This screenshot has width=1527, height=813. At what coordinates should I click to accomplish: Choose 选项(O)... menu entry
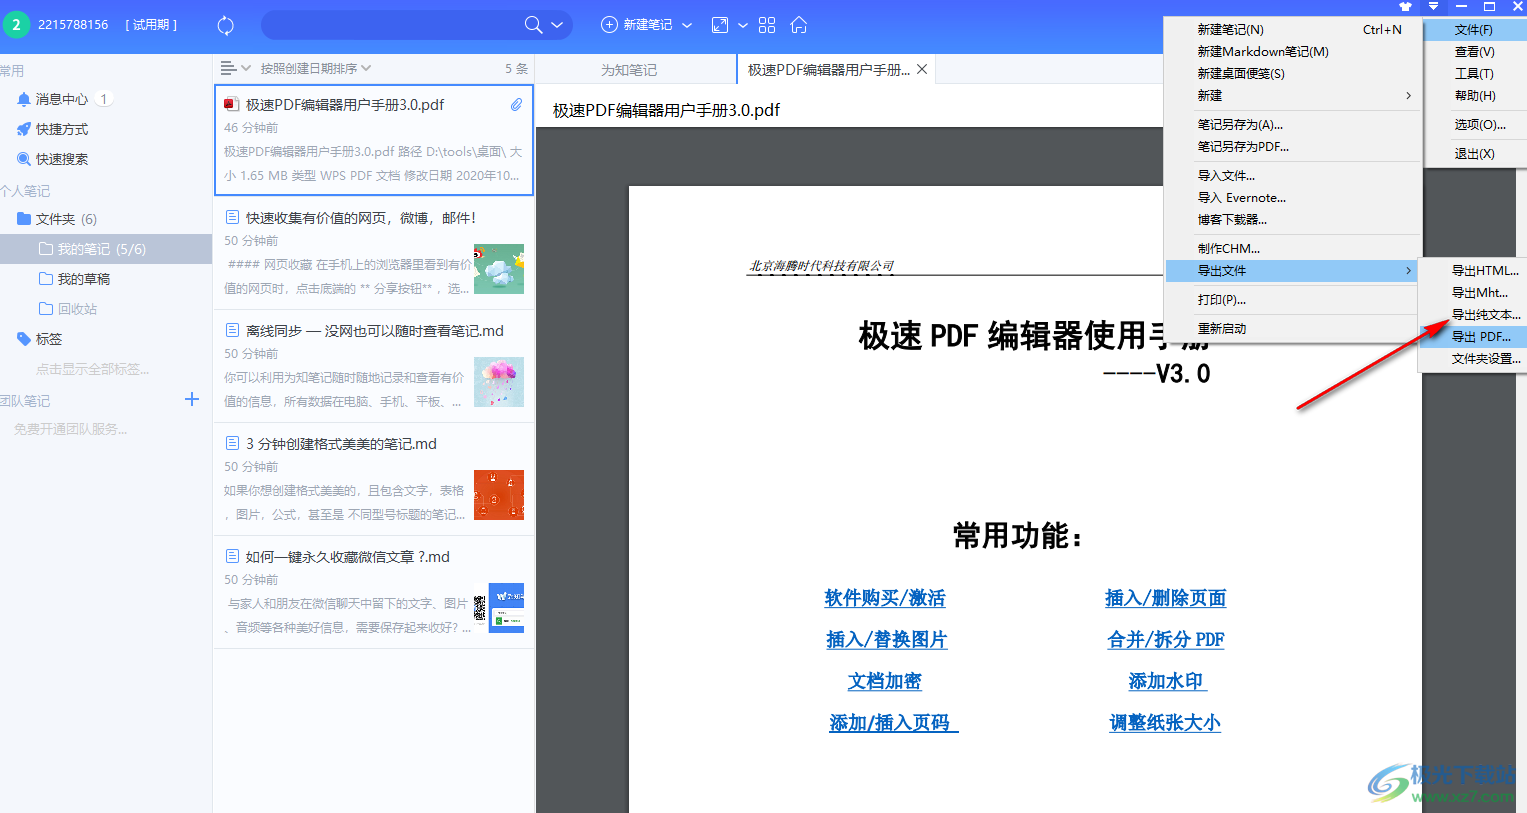(x=1476, y=125)
